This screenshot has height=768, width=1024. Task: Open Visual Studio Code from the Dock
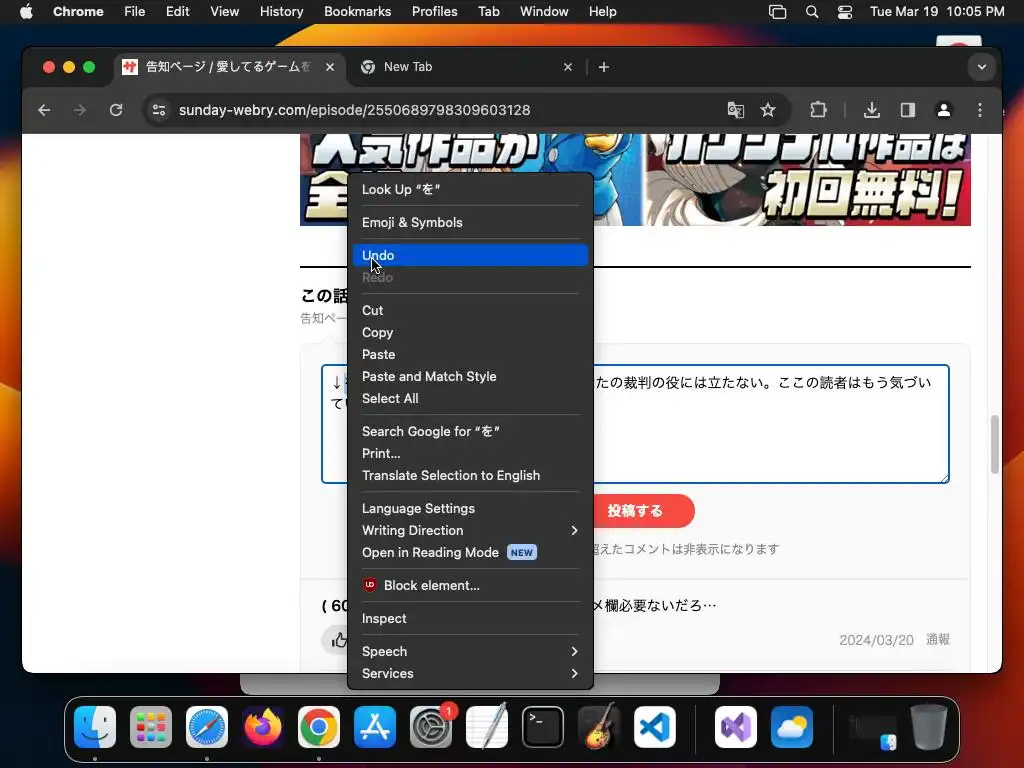(x=655, y=727)
